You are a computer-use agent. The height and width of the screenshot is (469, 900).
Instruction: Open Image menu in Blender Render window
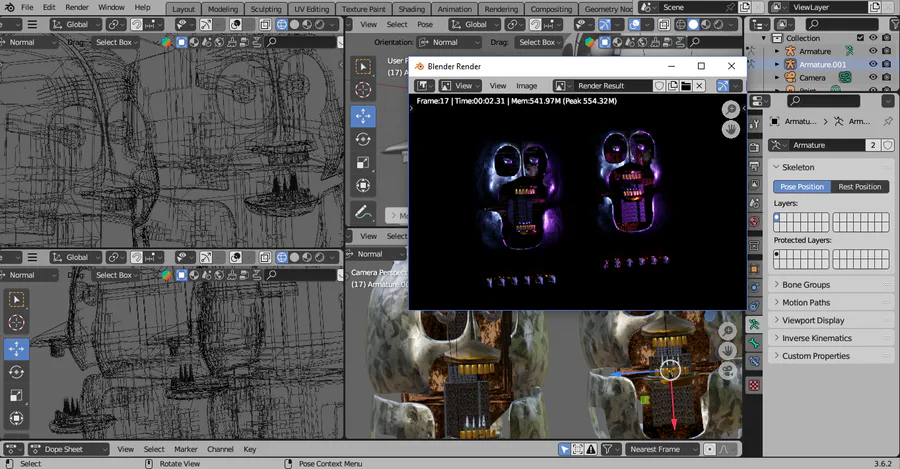pyautogui.click(x=526, y=86)
